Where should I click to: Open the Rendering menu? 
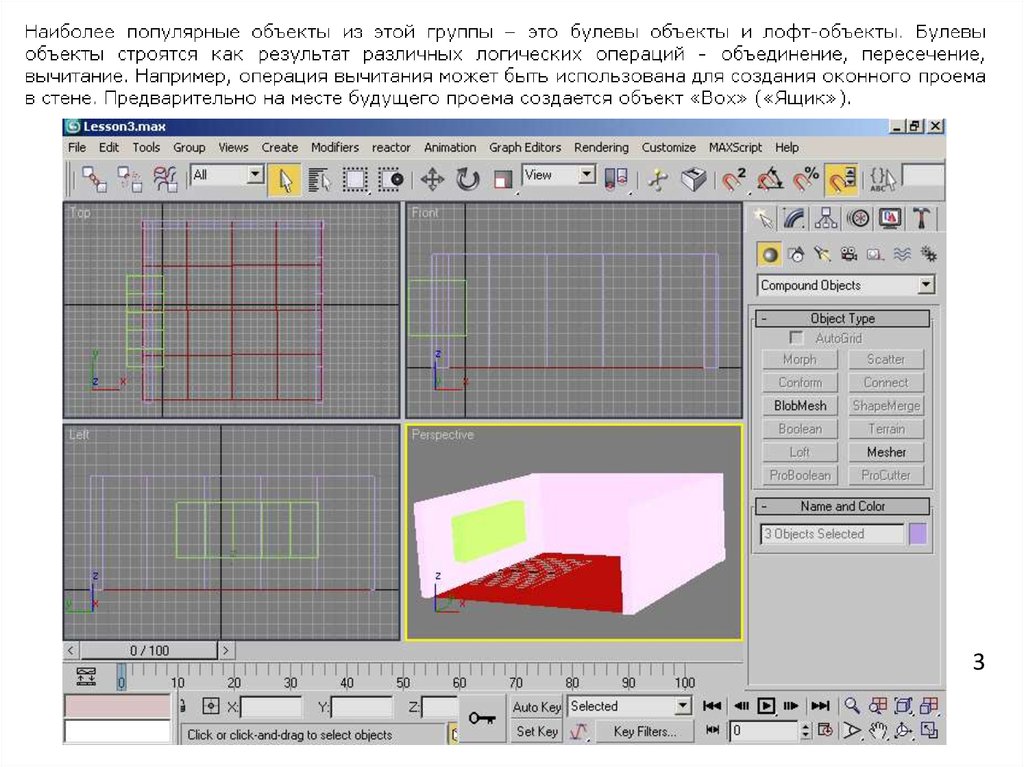click(601, 147)
